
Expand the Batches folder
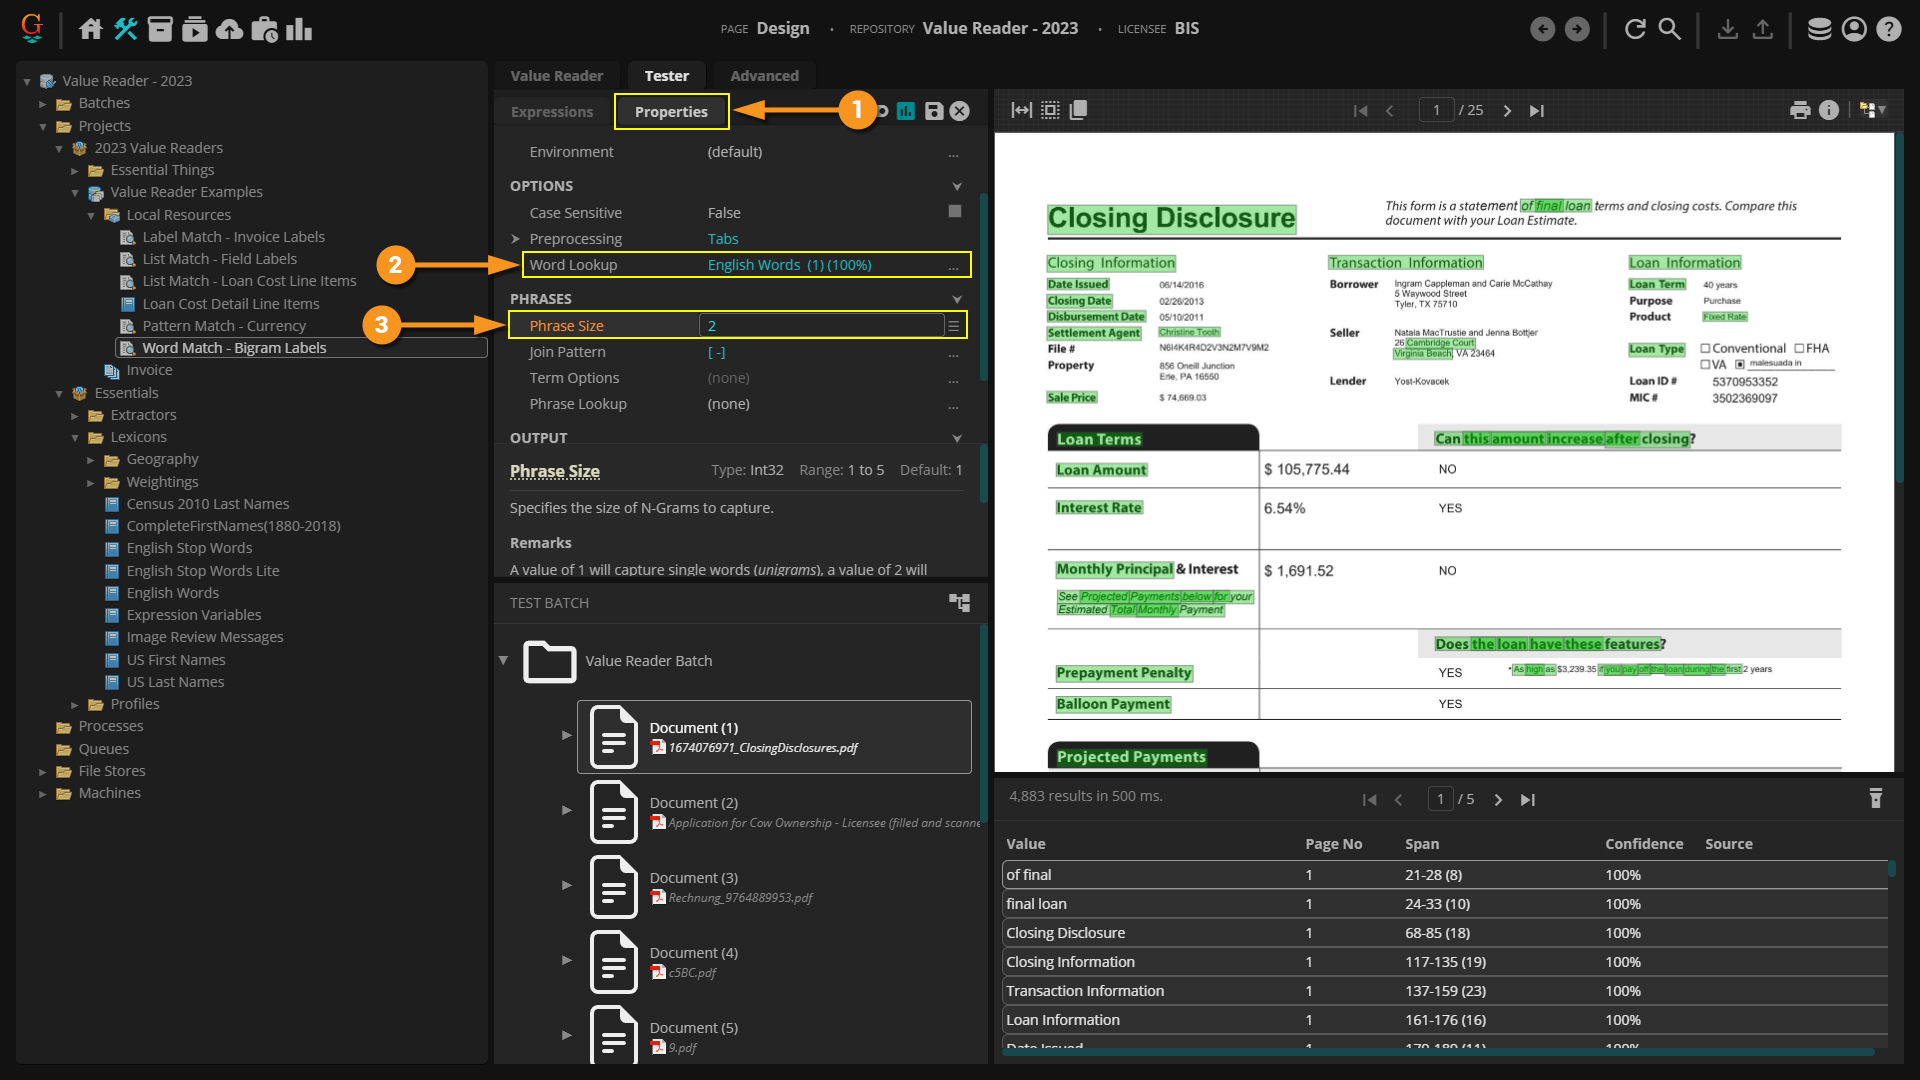pyautogui.click(x=43, y=103)
